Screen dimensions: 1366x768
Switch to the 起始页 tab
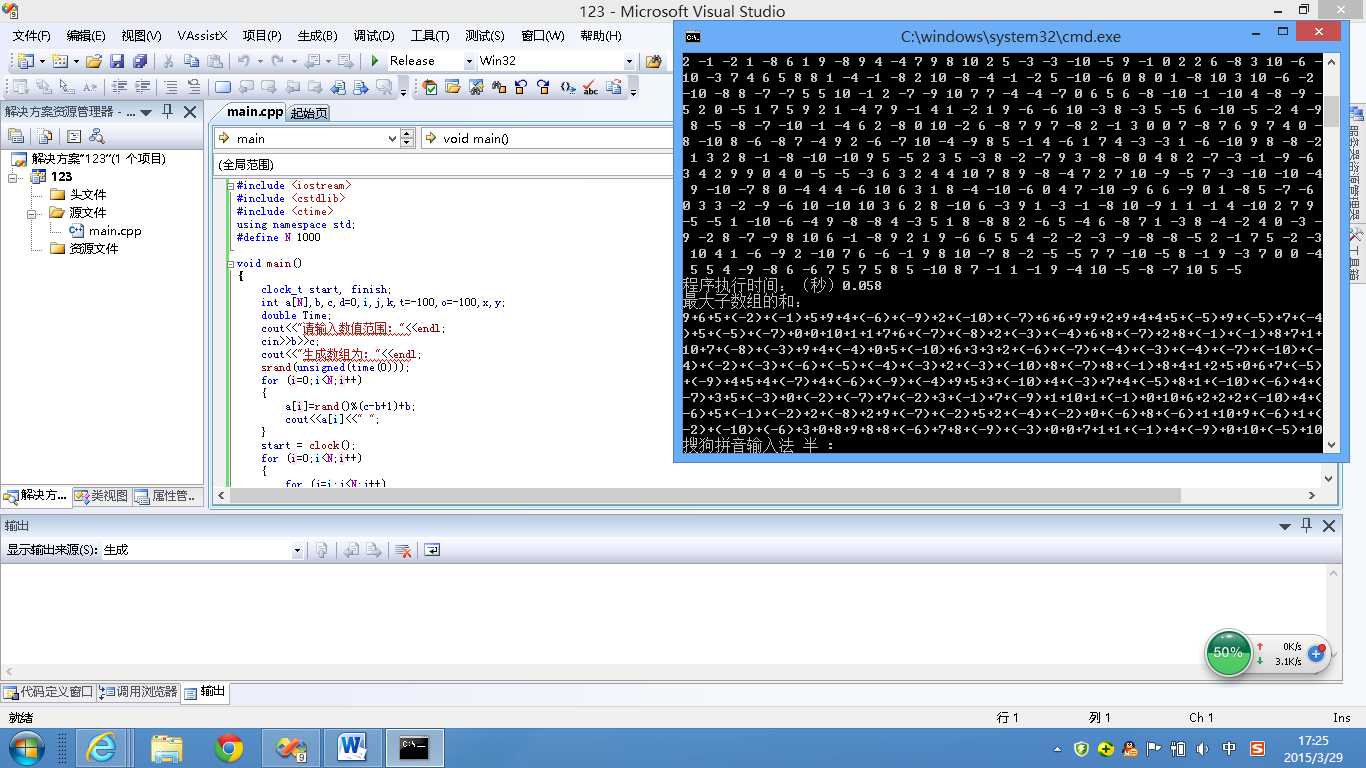pyautogui.click(x=309, y=112)
